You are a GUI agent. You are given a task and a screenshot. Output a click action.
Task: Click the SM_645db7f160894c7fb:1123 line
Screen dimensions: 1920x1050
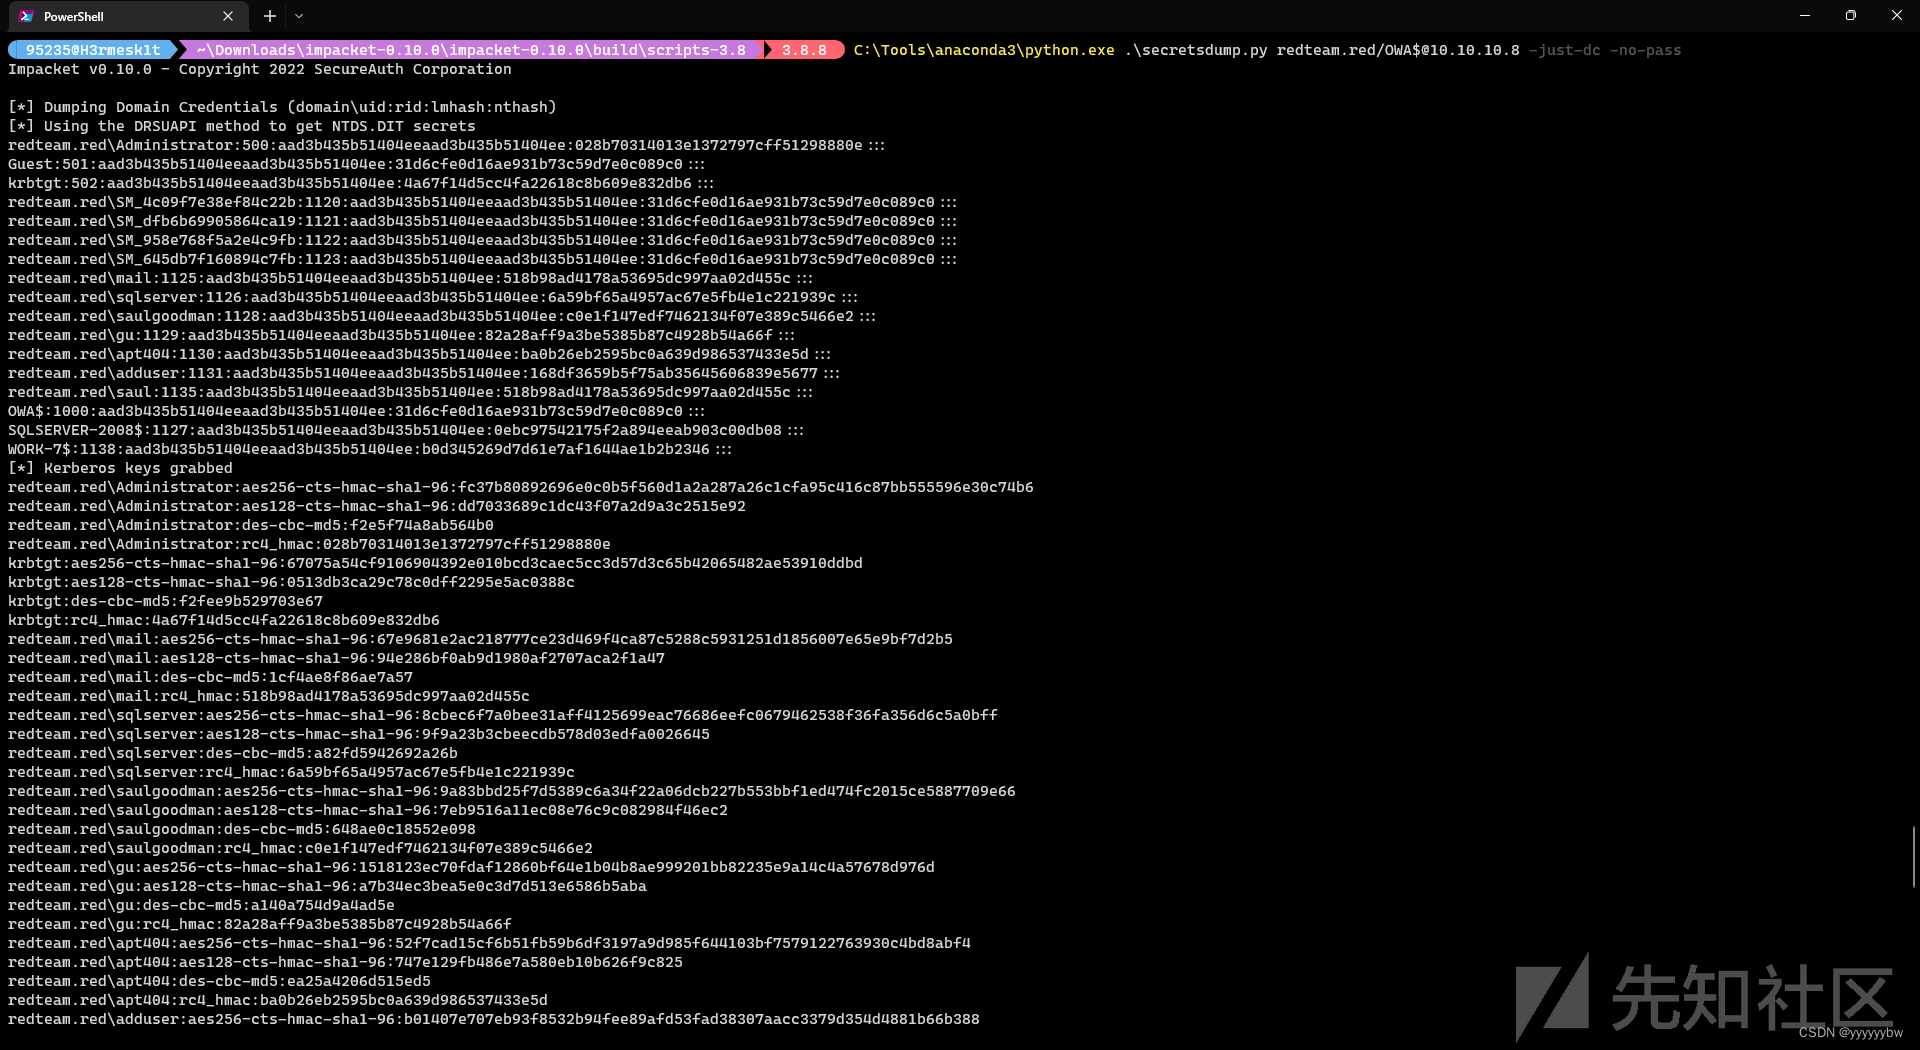[482, 259]
